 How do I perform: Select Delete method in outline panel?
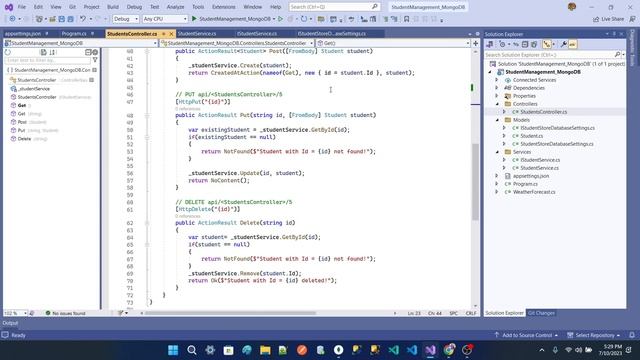click(x=24, y=139)
